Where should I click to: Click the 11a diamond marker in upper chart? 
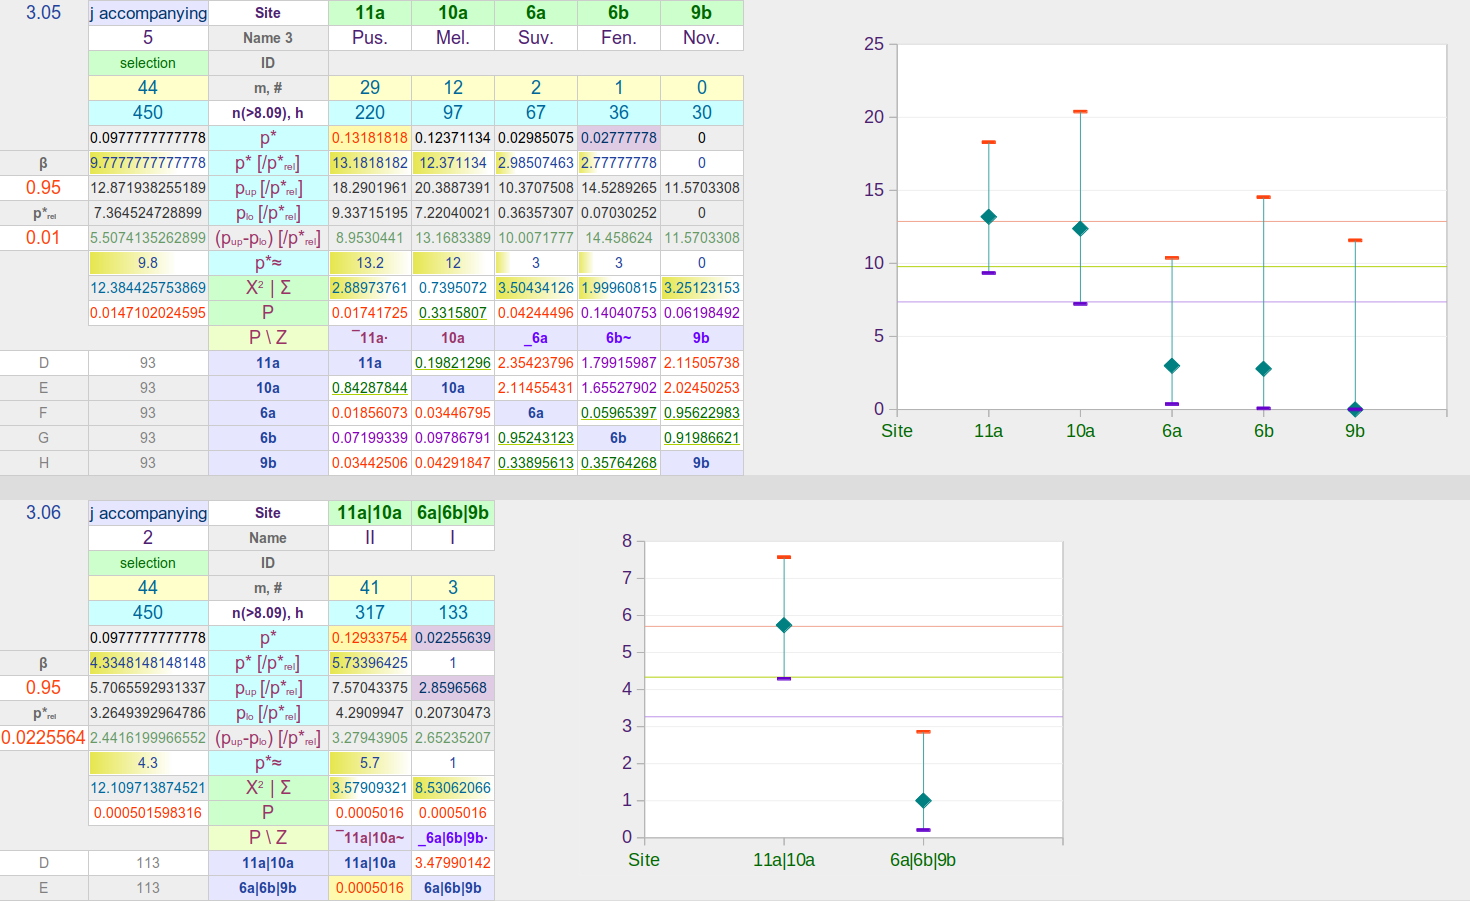point(988,217)
